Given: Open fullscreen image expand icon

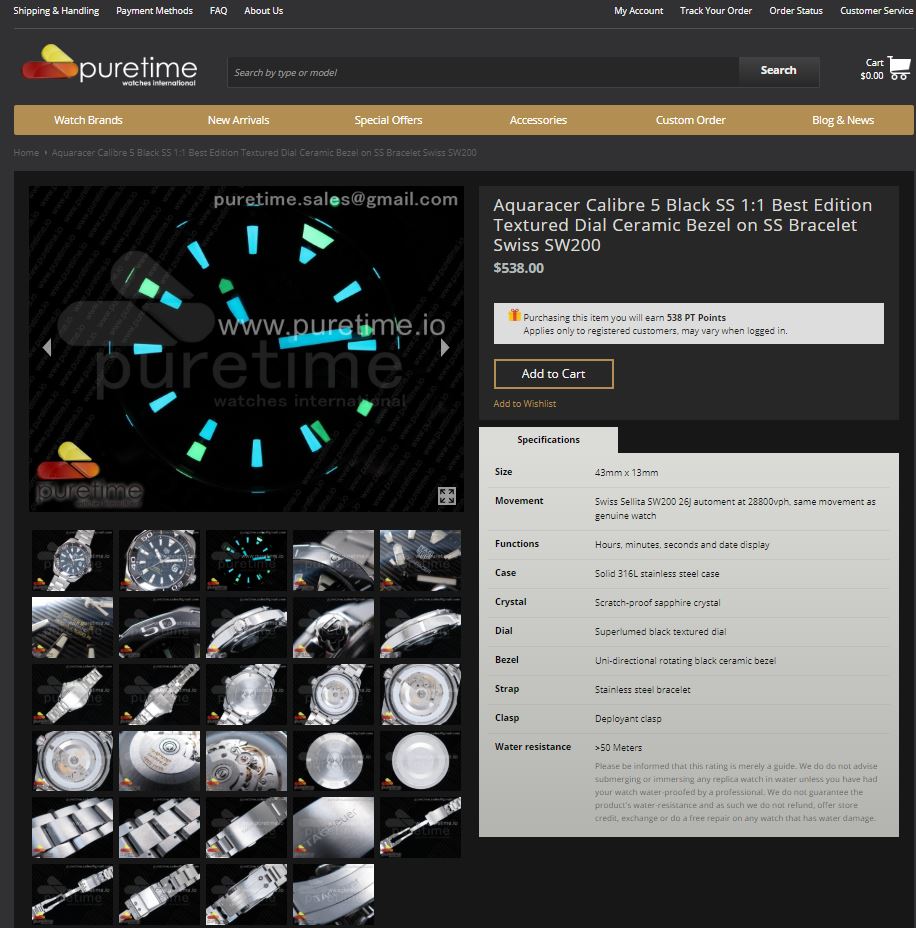Looking at the screenshot, I should pyautogui.click(x=447, y=496).
